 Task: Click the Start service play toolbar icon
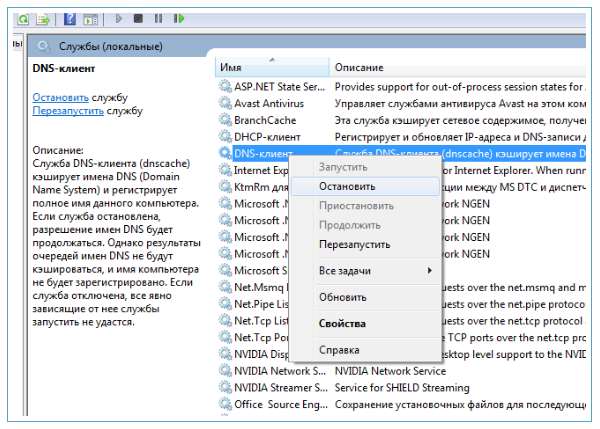118,18
